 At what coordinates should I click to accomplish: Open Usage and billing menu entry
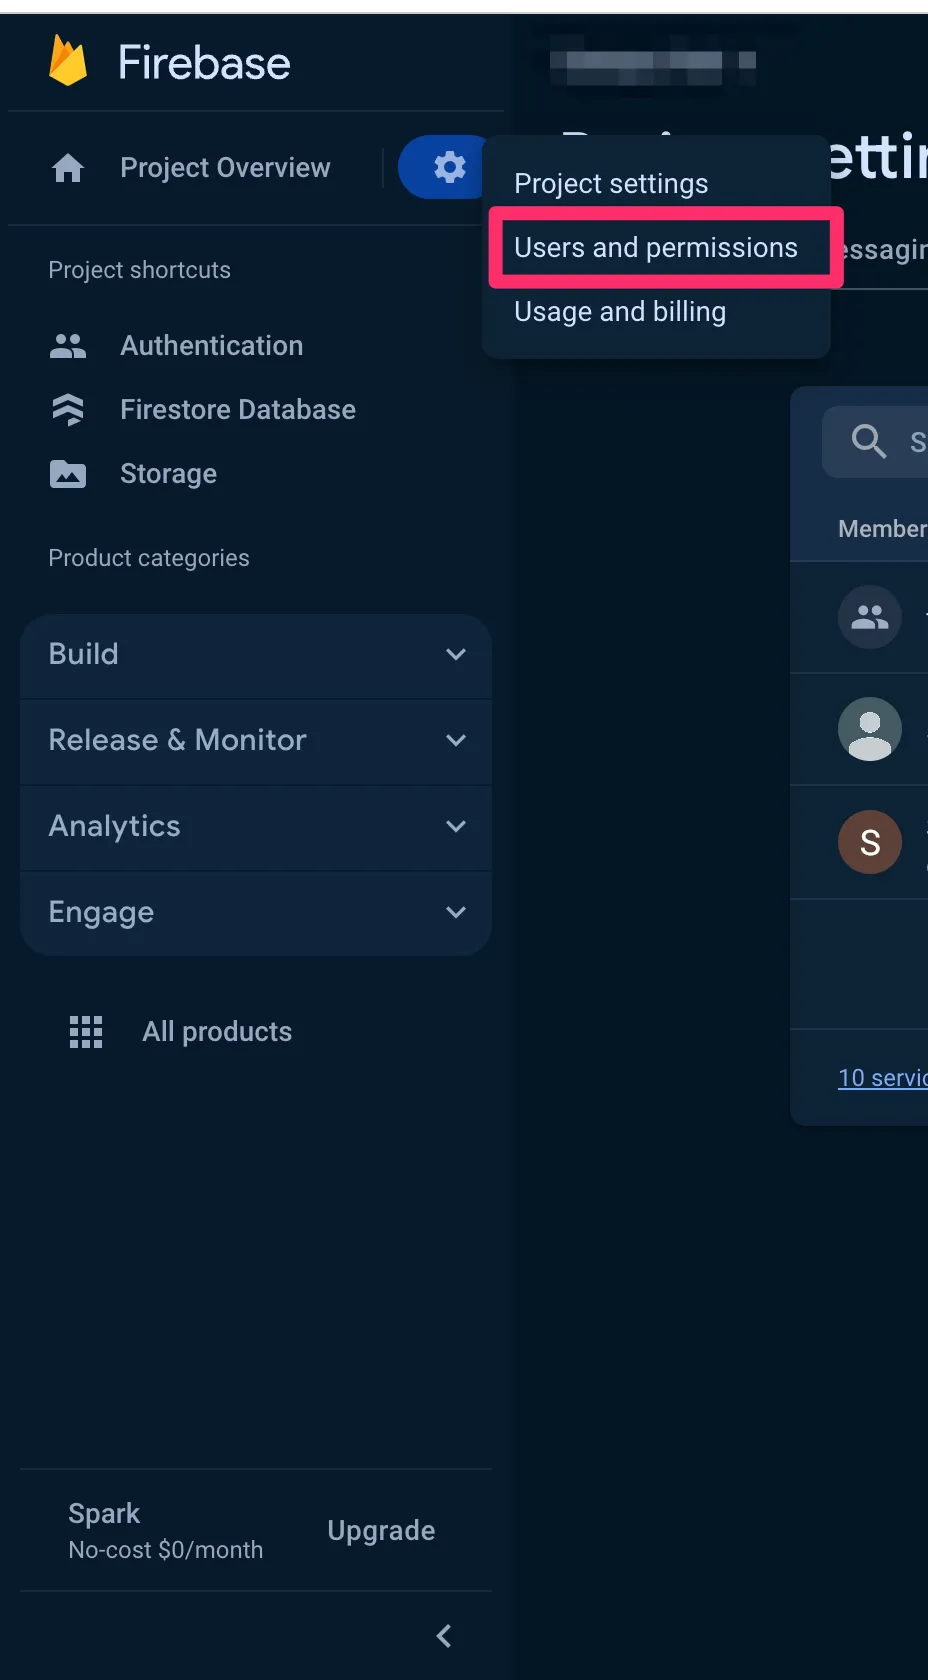point(620,312)
